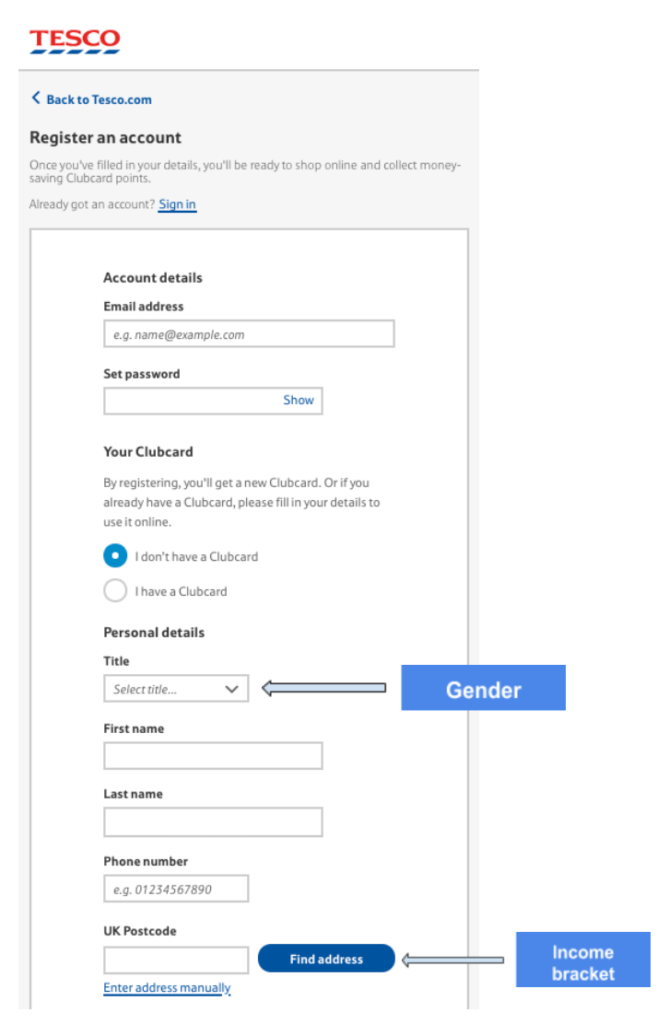Click the 'Your Clubcard' section heading

[x=148, y=452]
